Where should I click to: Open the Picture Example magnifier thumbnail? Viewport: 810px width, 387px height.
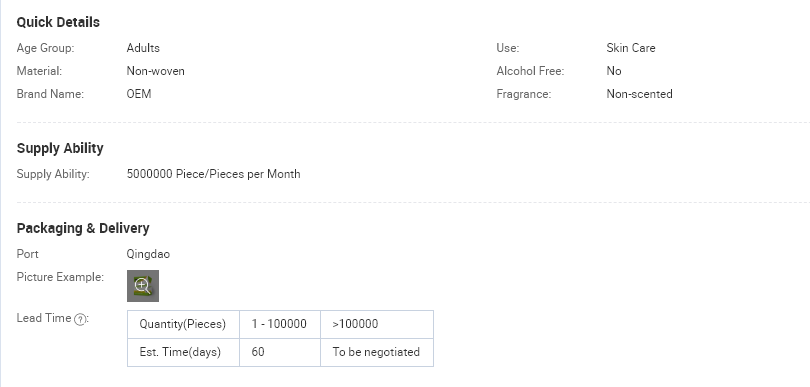coord(143,286)
